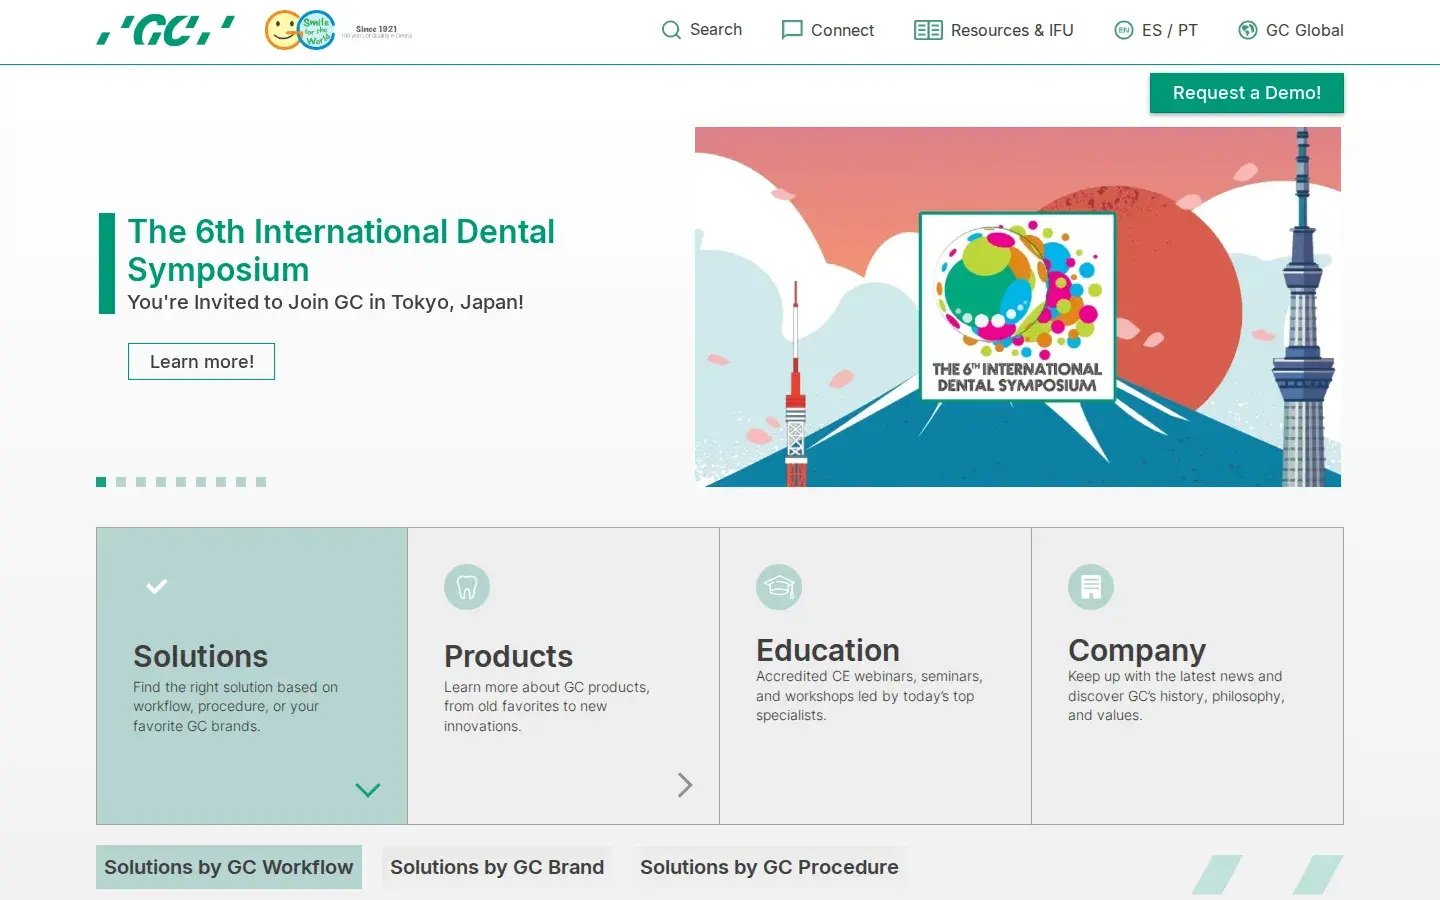This screenshot has height=900, width=1440.
Task: Select the fifth carousel slide indicator
Action: tap(181, 482)
